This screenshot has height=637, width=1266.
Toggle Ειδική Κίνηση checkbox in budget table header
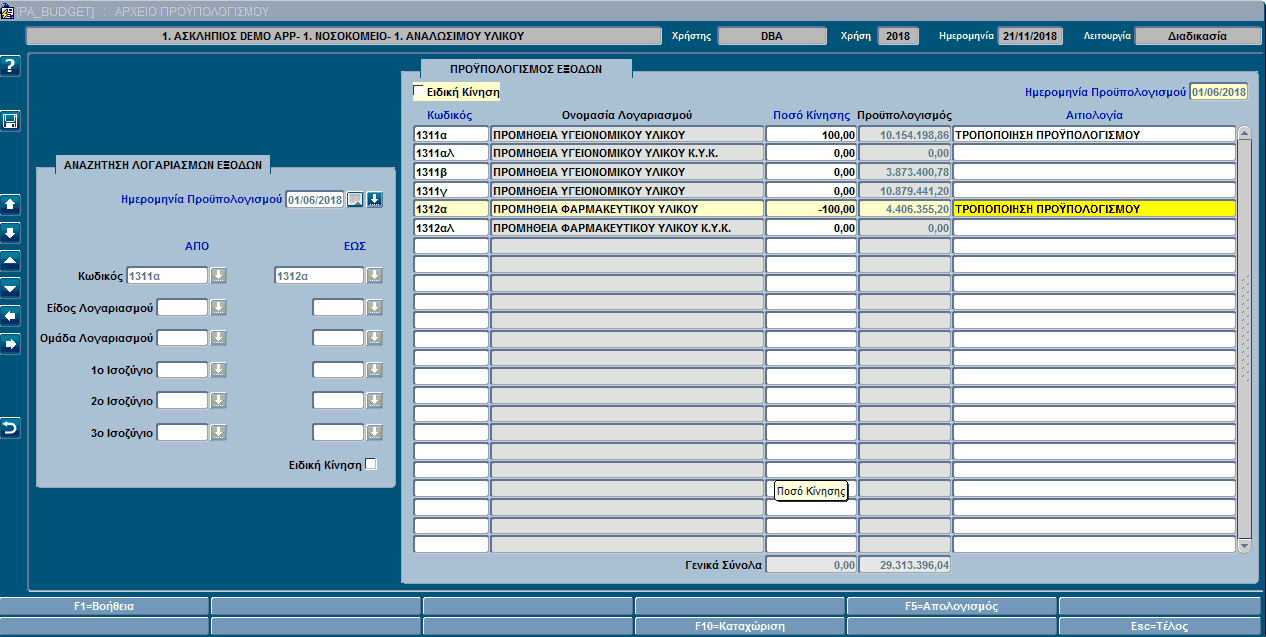tap(419, 92)
